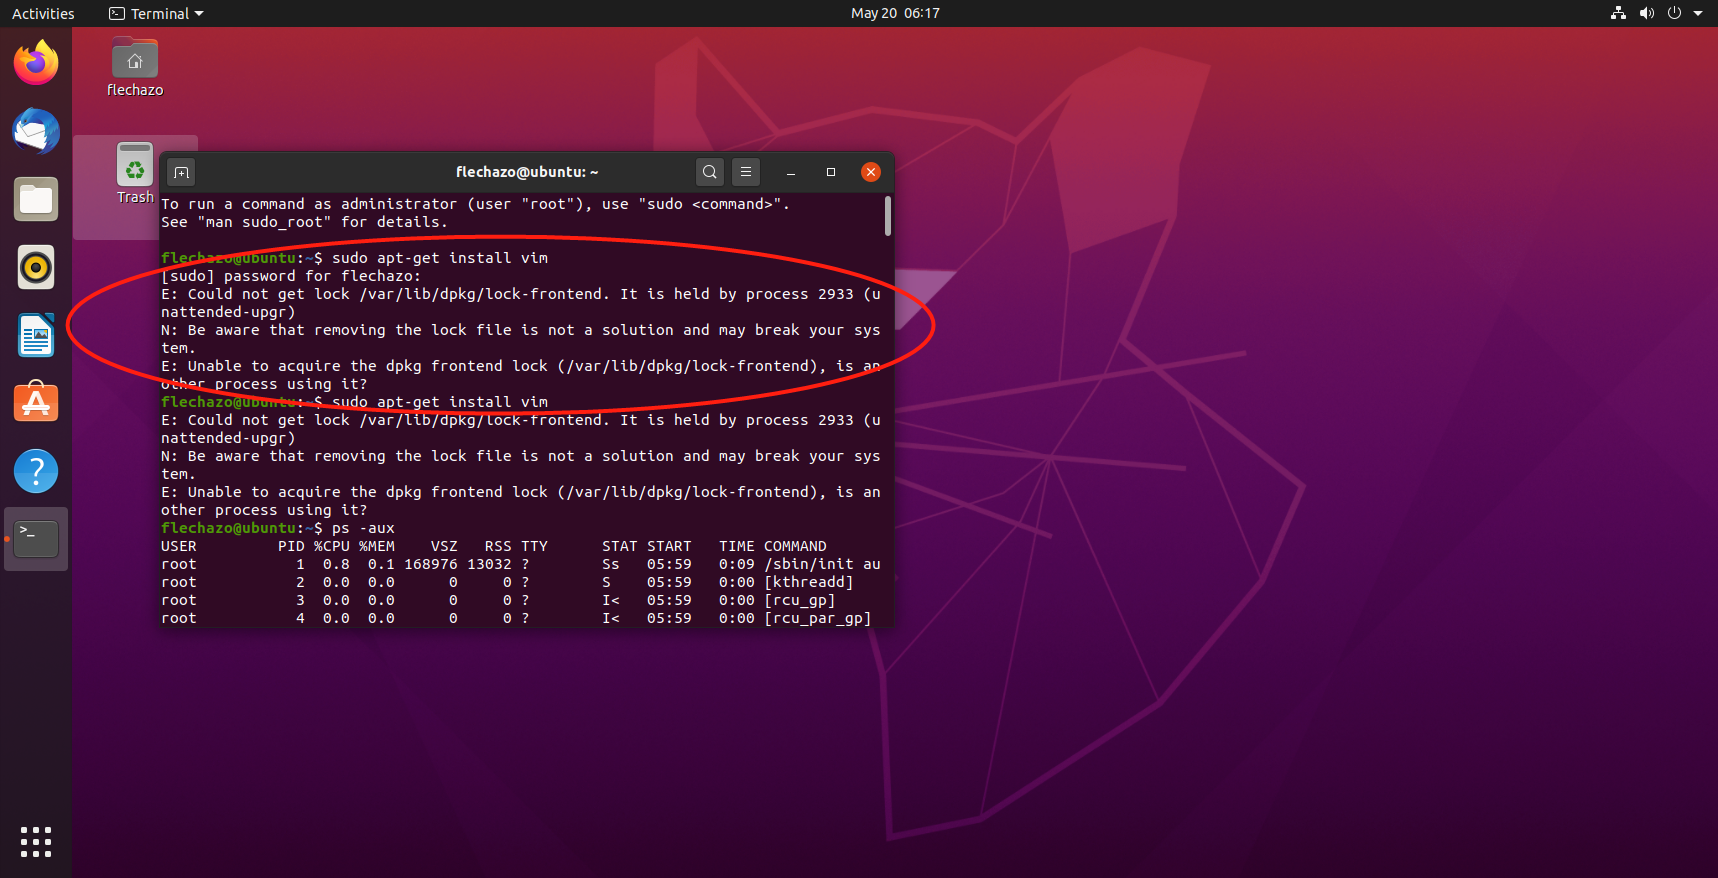Open the terminal hamburger menu
Image resolution: width=1718 pixels, height=878 pixels.
point(746,172)
